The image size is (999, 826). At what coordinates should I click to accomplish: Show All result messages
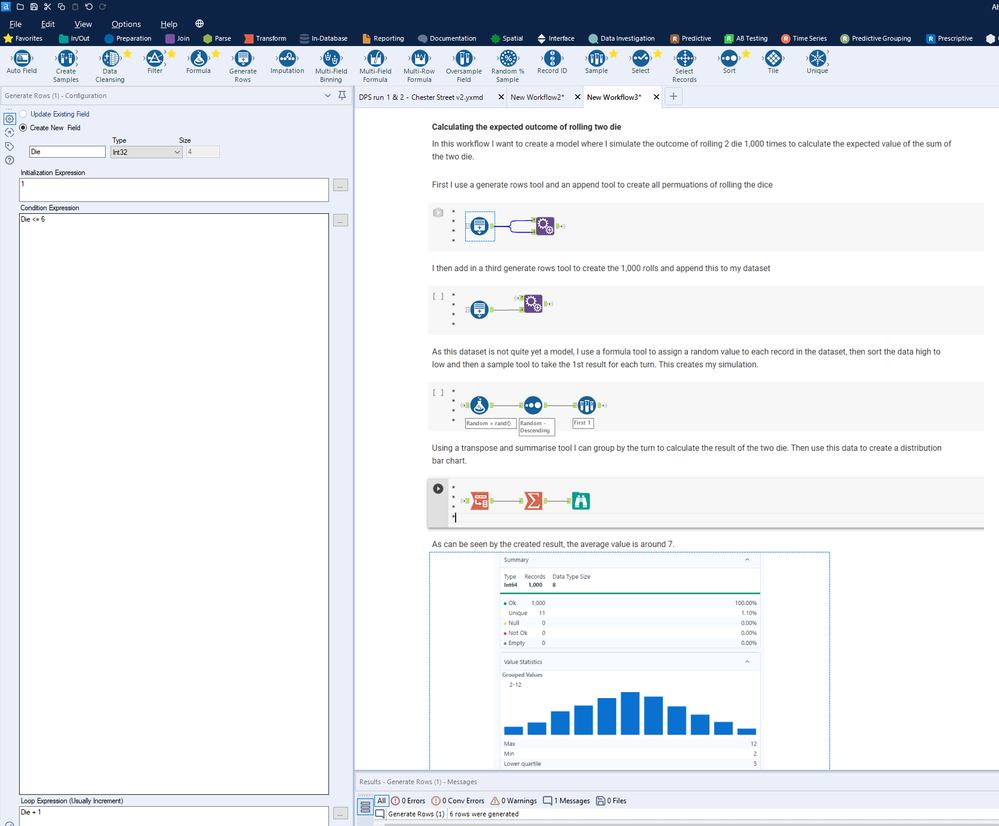382,801
